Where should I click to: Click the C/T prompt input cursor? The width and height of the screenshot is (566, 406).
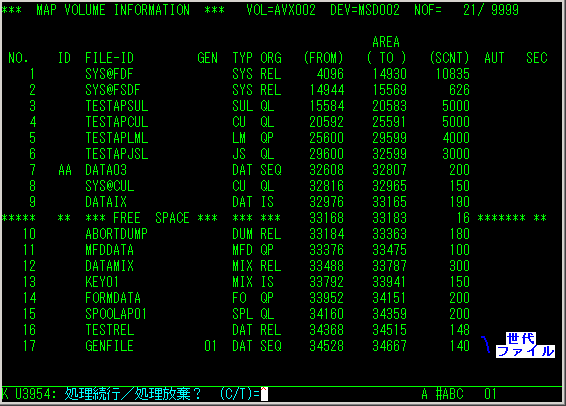pyautogui.click(x=264, y=394)
